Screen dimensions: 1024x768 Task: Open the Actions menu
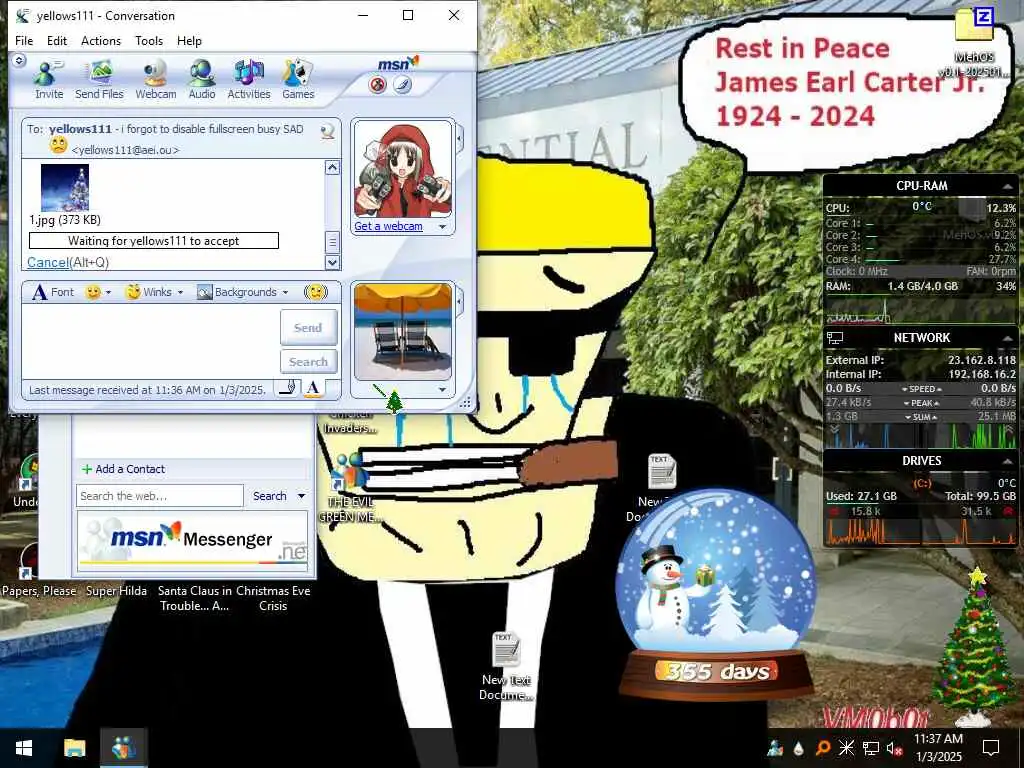[x=101, y=40]
